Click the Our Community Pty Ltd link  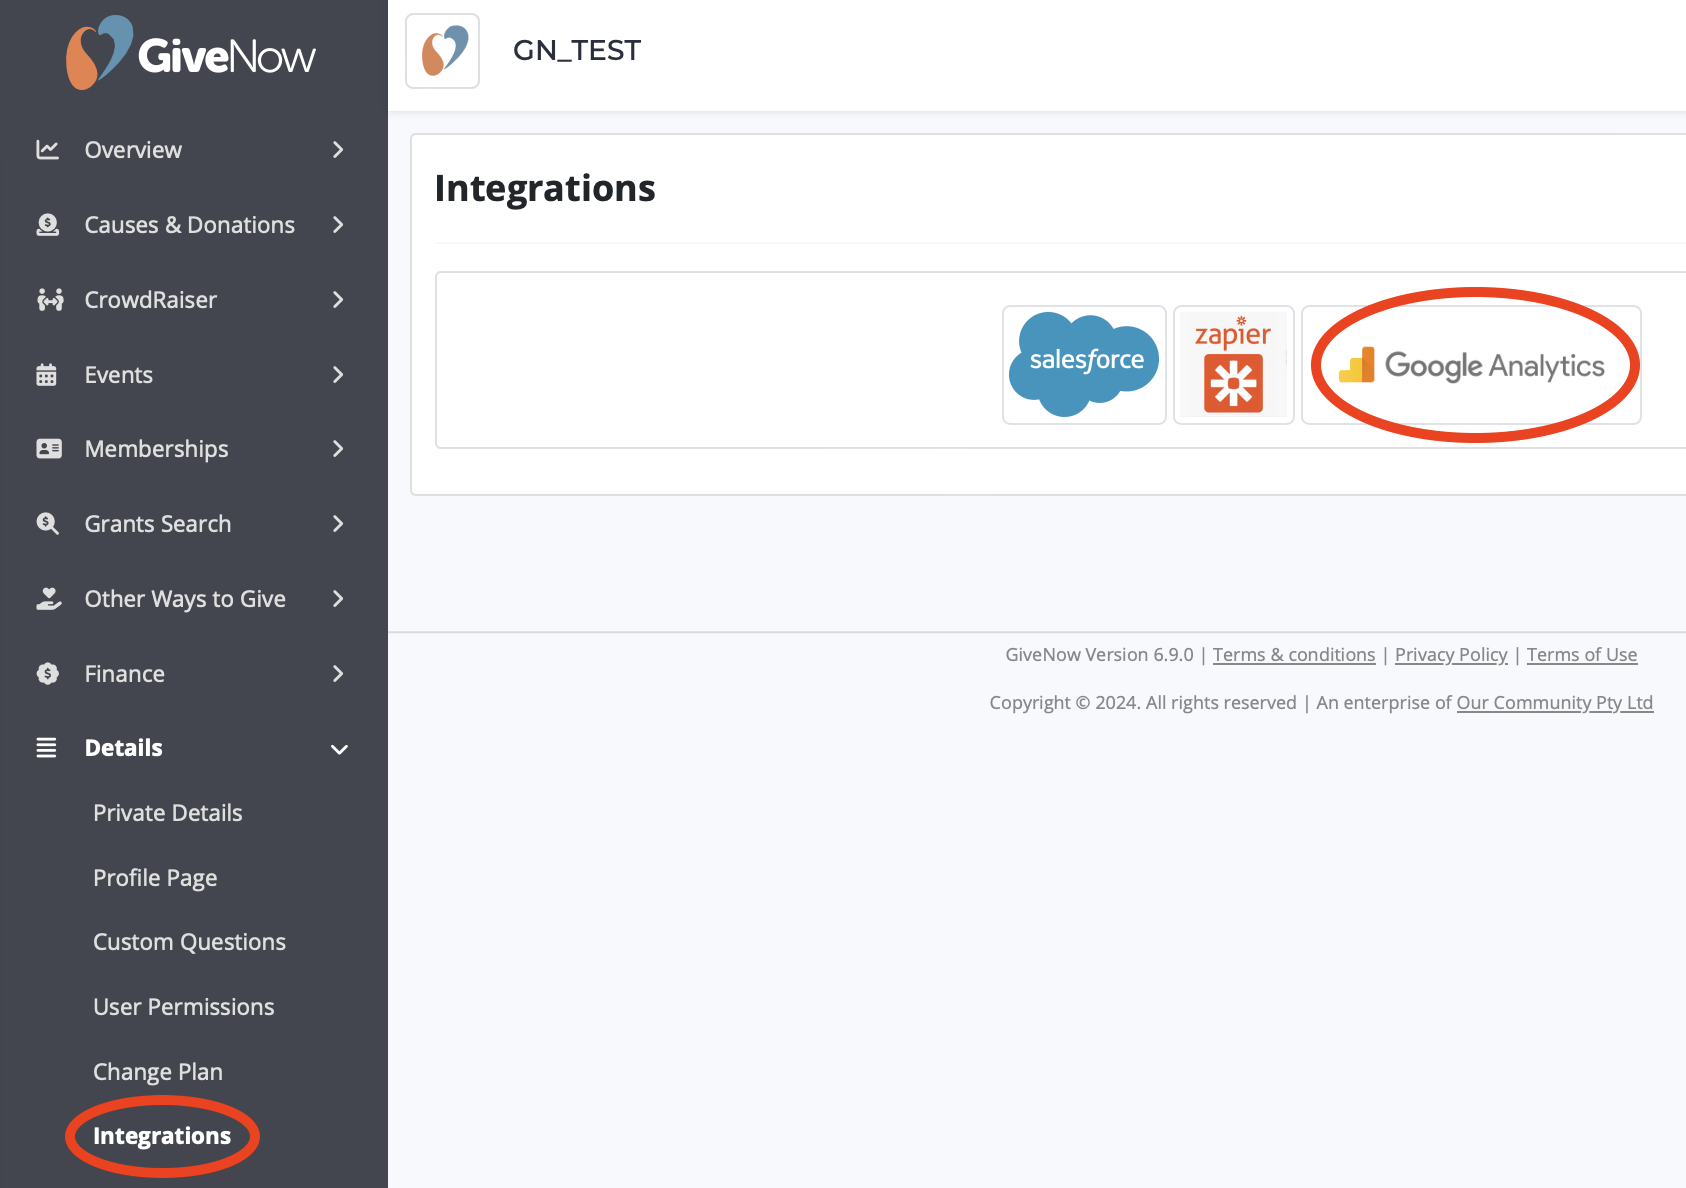tap(1554, 702)
